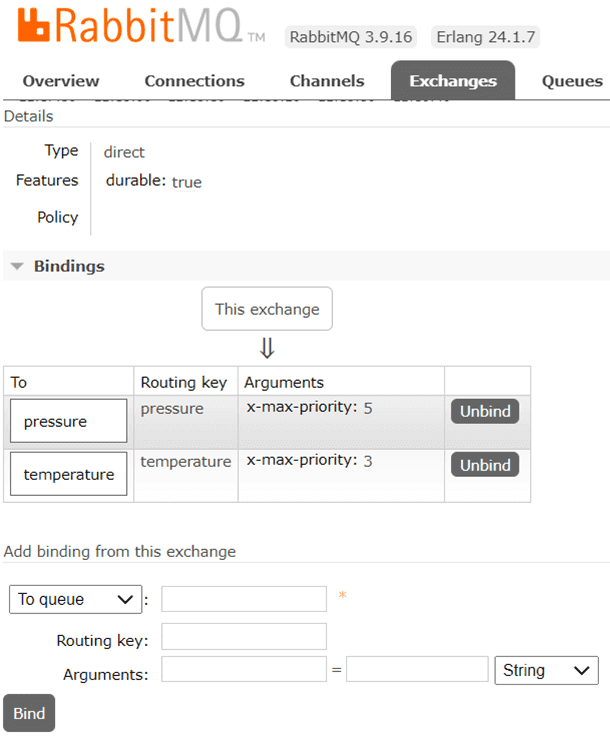This screenshot has width=610, height=739.
Task: Unbind the temperature queue binding
Action: click(x=485, y=465)
